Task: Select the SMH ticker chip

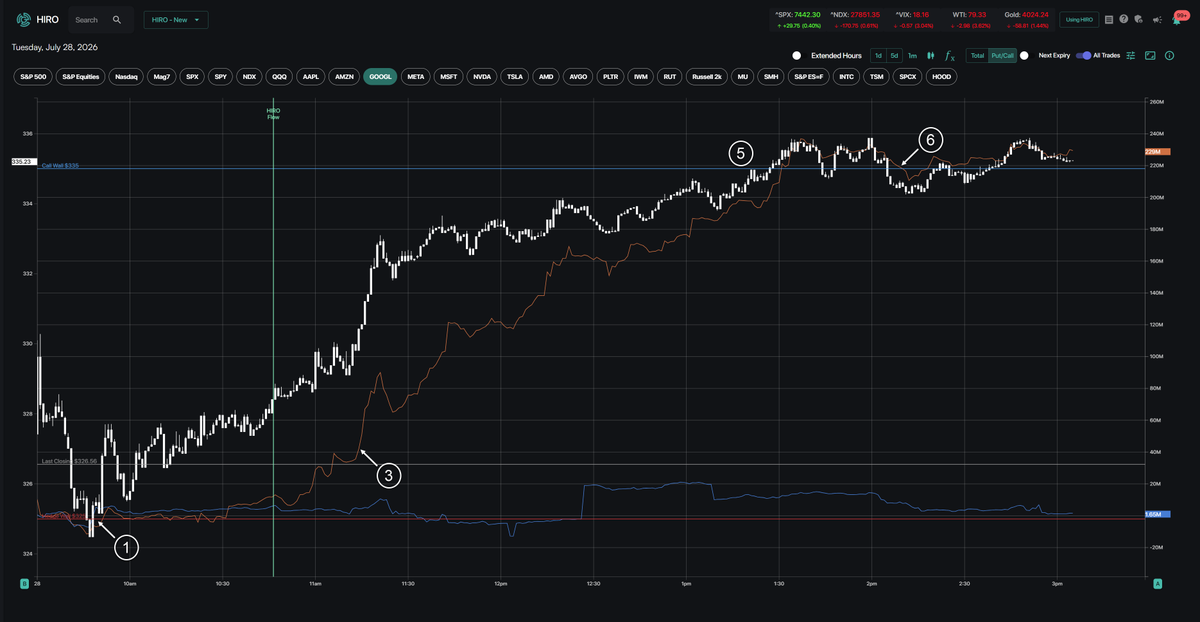Action: 771,76
